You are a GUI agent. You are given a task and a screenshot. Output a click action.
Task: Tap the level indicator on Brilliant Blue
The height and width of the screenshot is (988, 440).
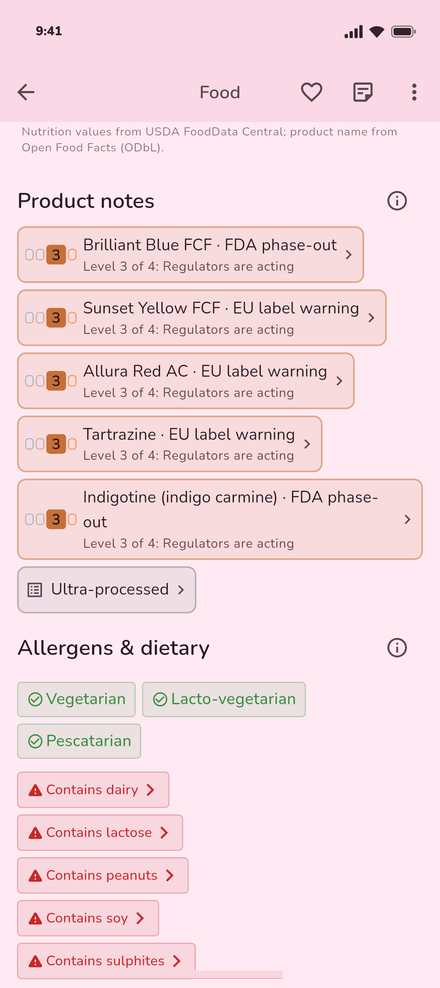(x=51, y=255)
